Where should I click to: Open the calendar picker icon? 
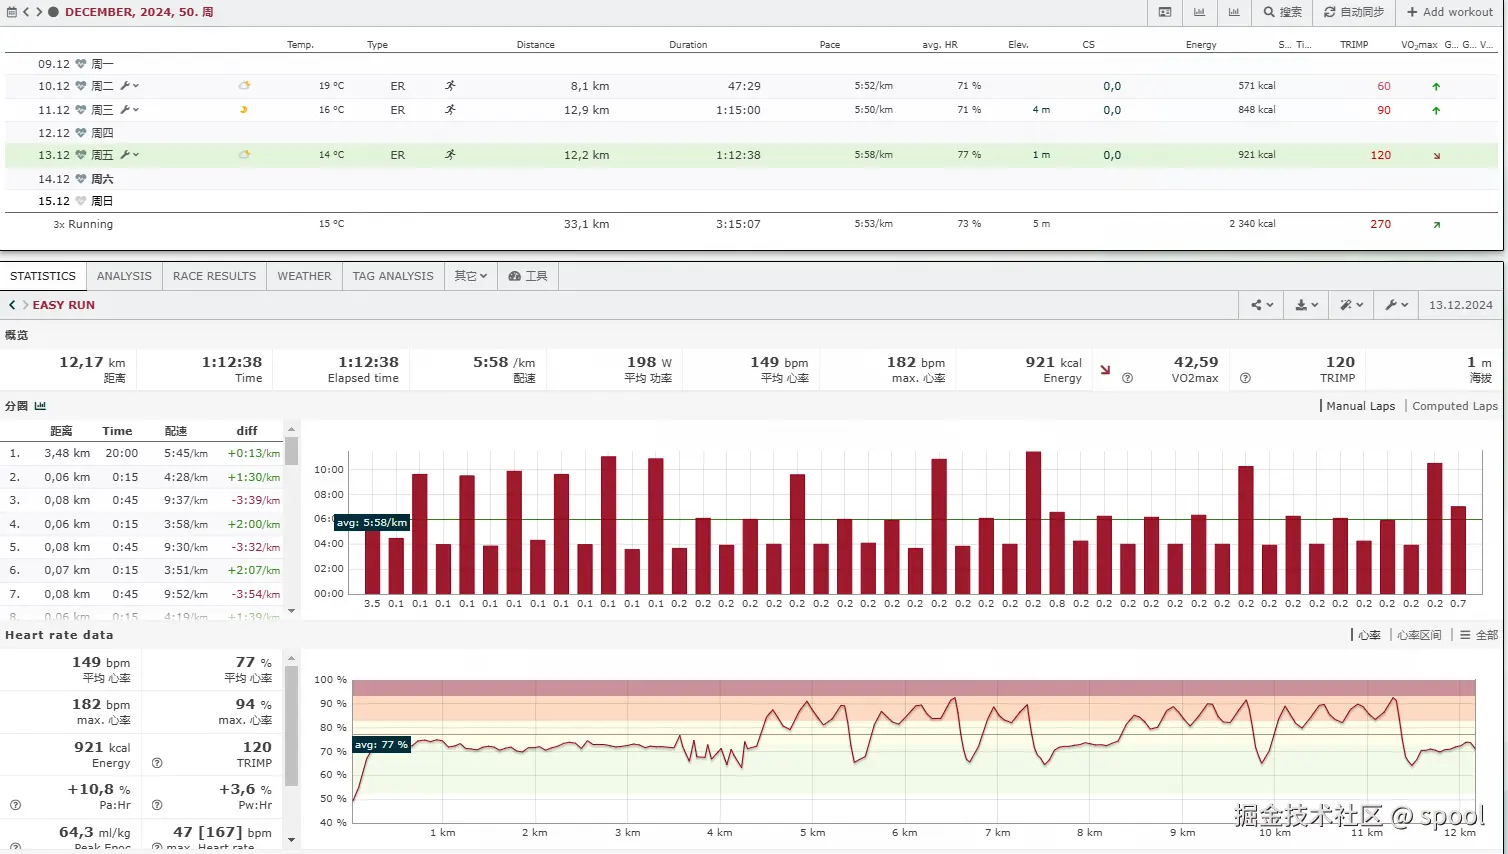tap(11, 12)
